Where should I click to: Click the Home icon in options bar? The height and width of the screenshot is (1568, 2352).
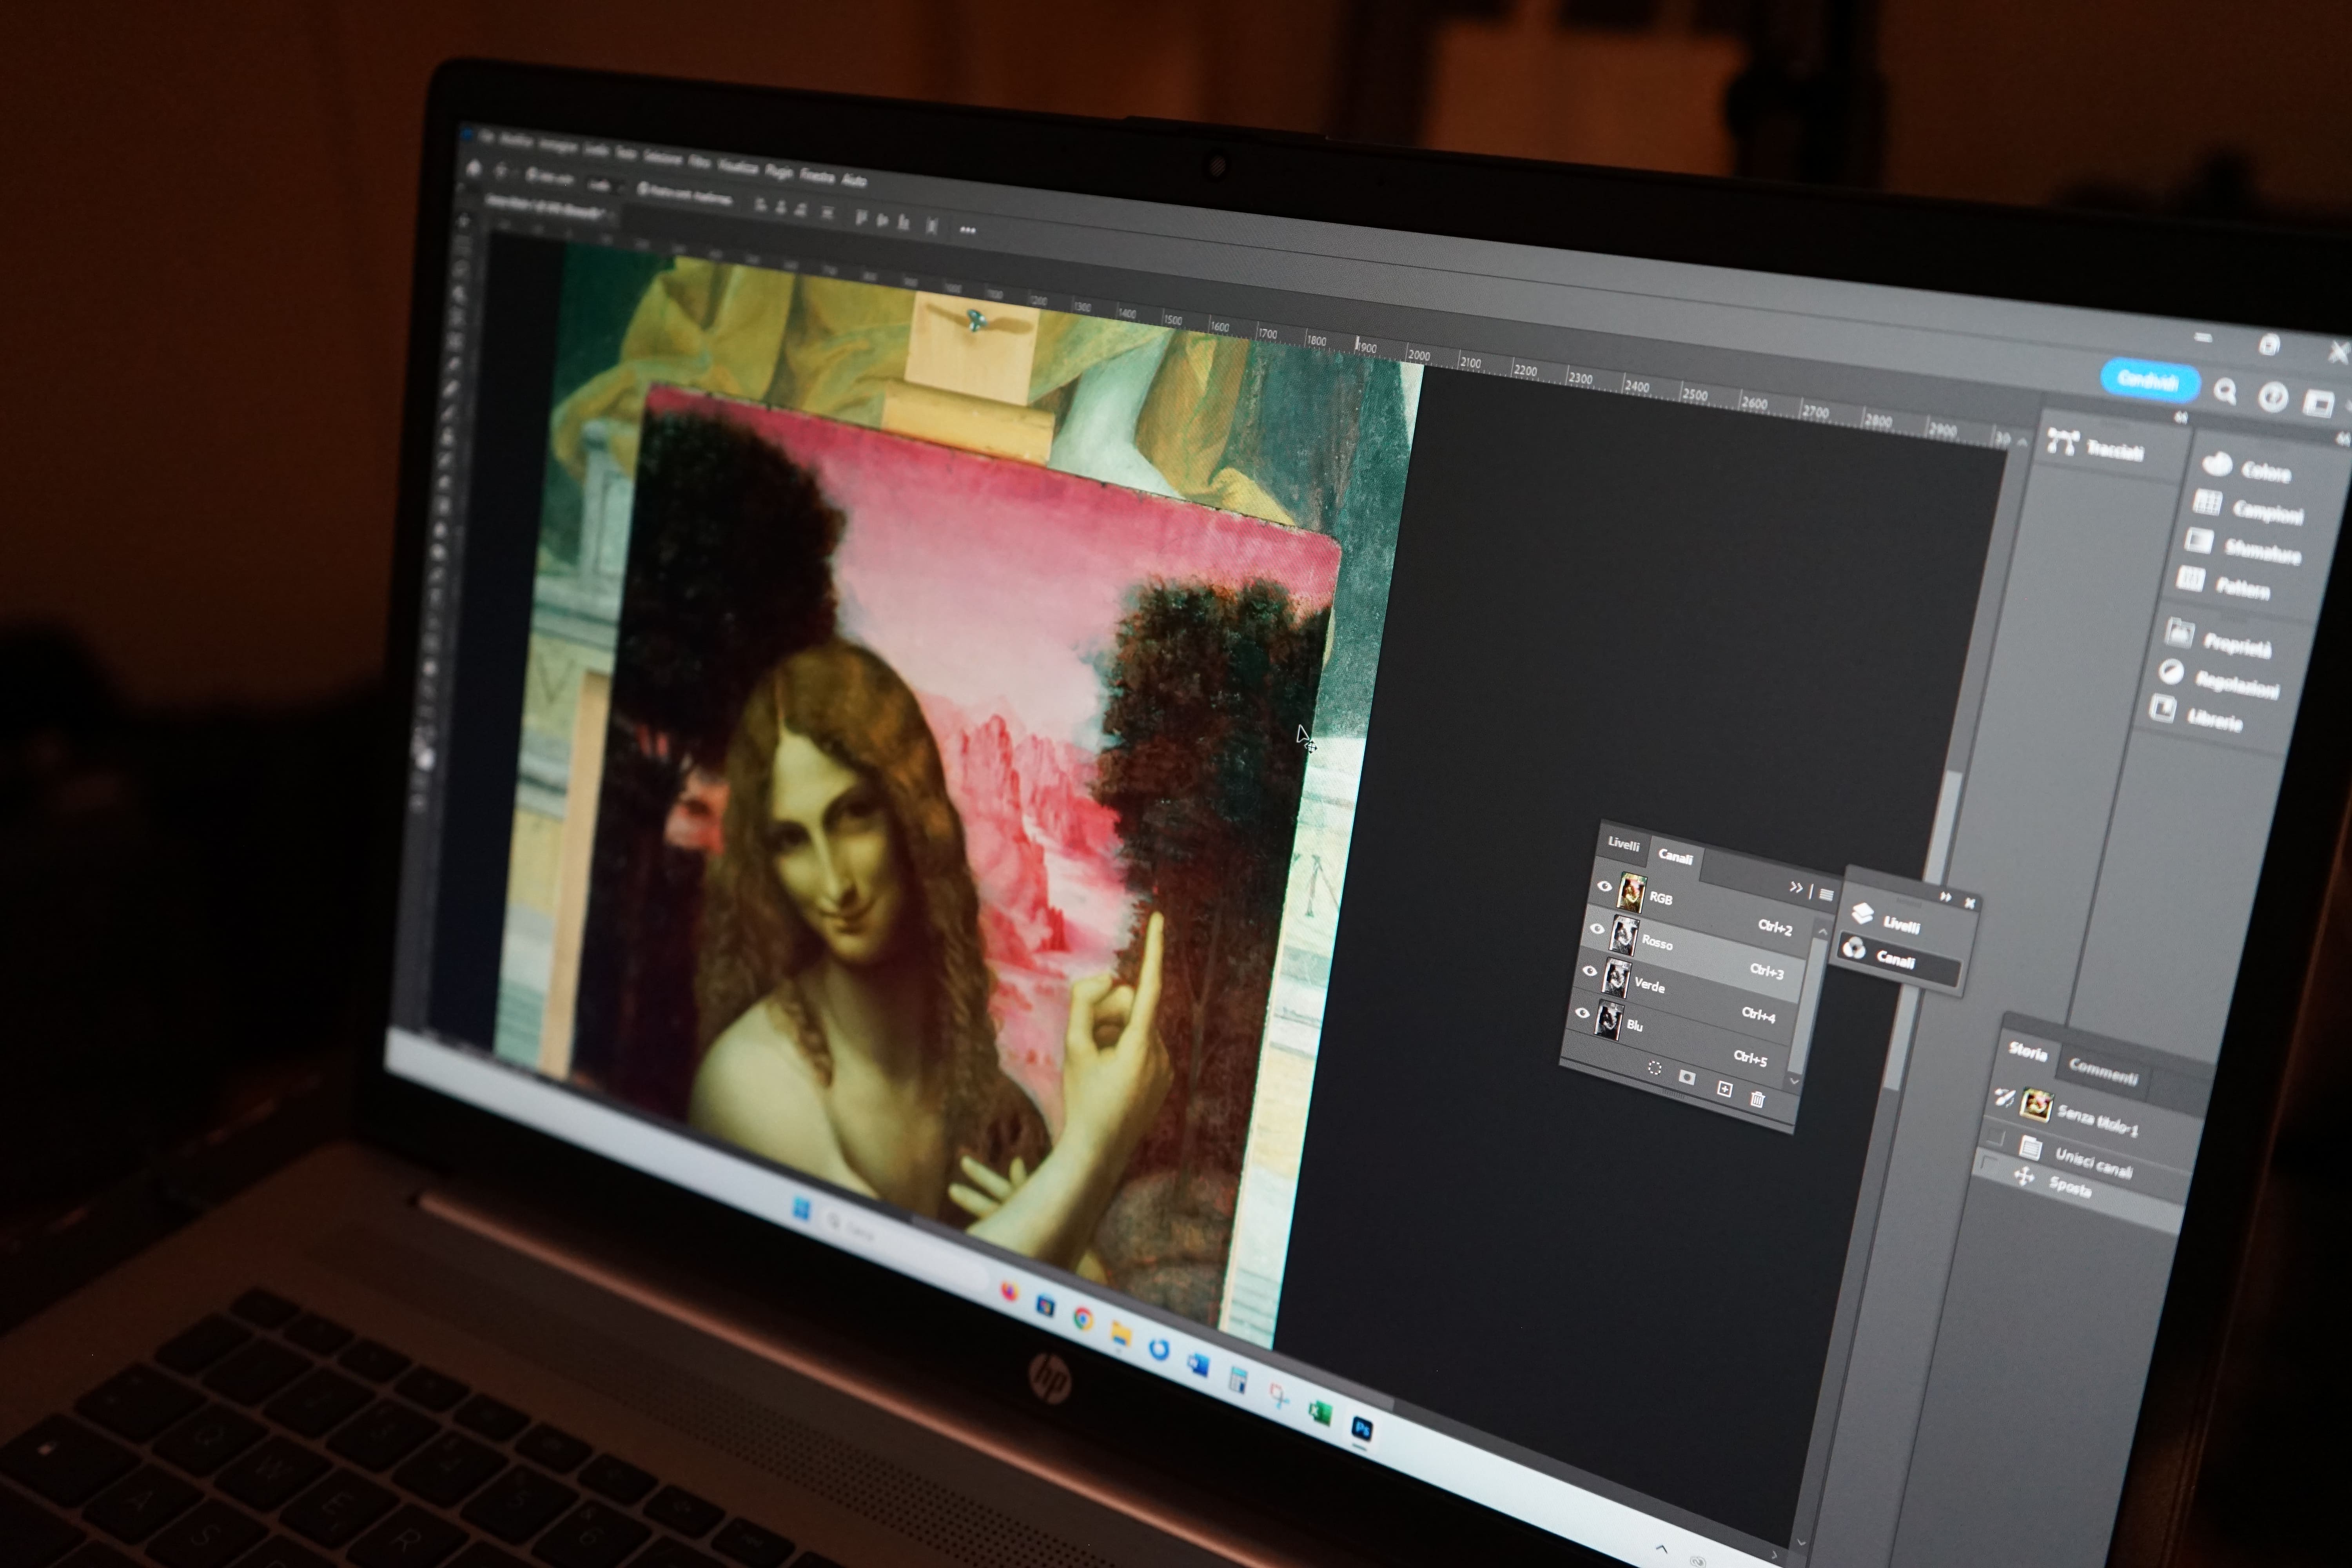473,168
